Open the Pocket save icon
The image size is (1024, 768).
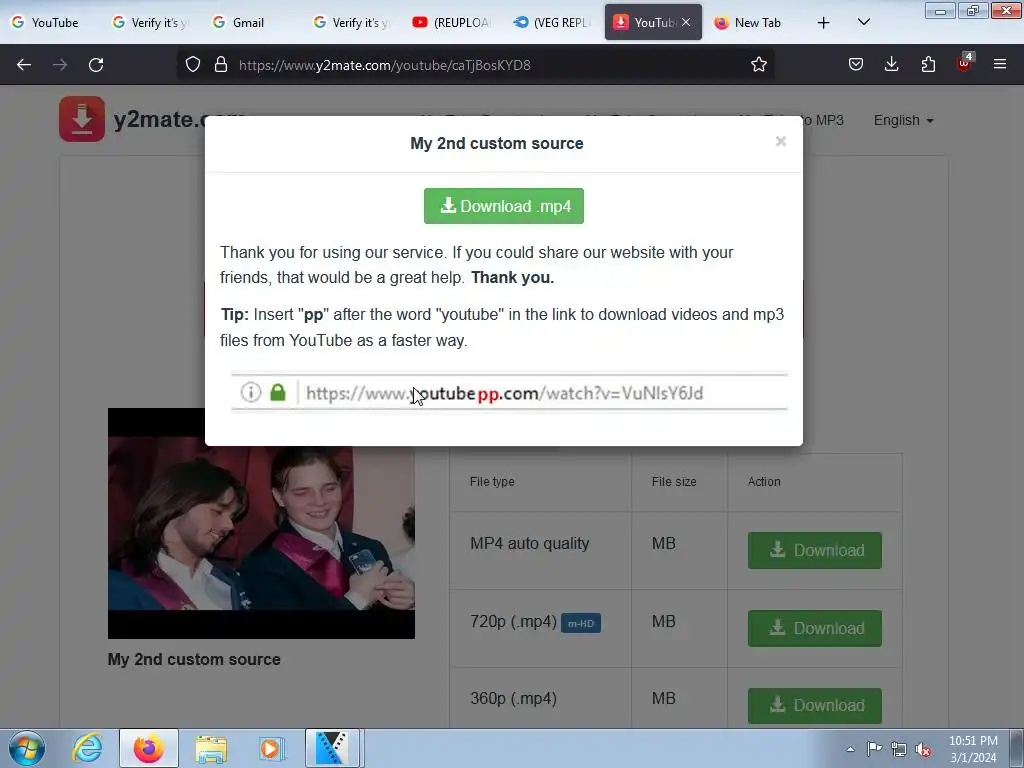click(856, 64)
